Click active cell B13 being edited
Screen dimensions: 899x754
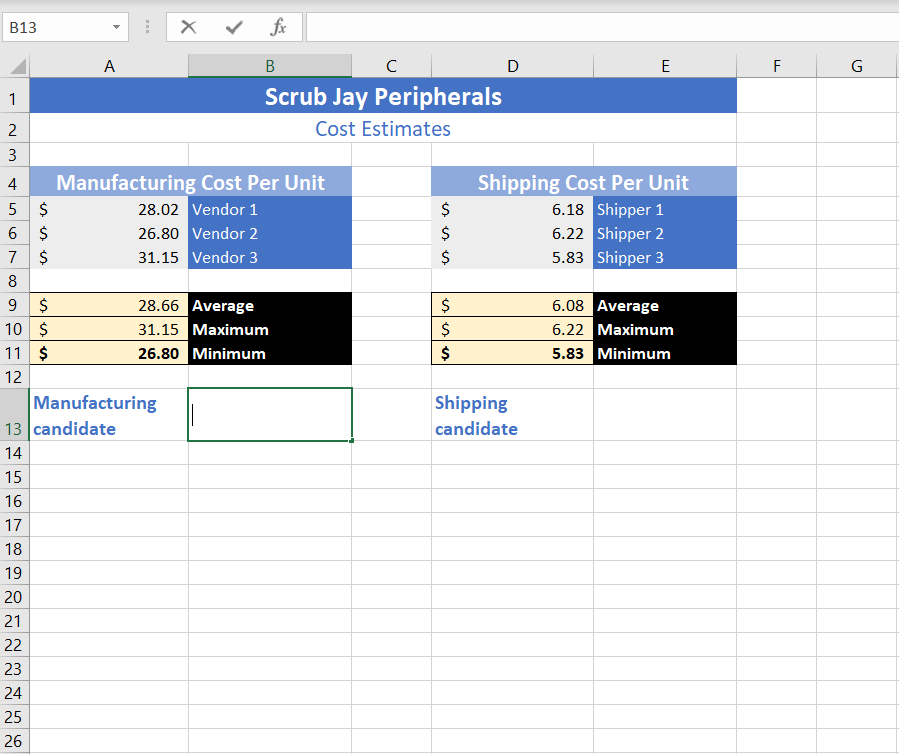coord(270,415)
